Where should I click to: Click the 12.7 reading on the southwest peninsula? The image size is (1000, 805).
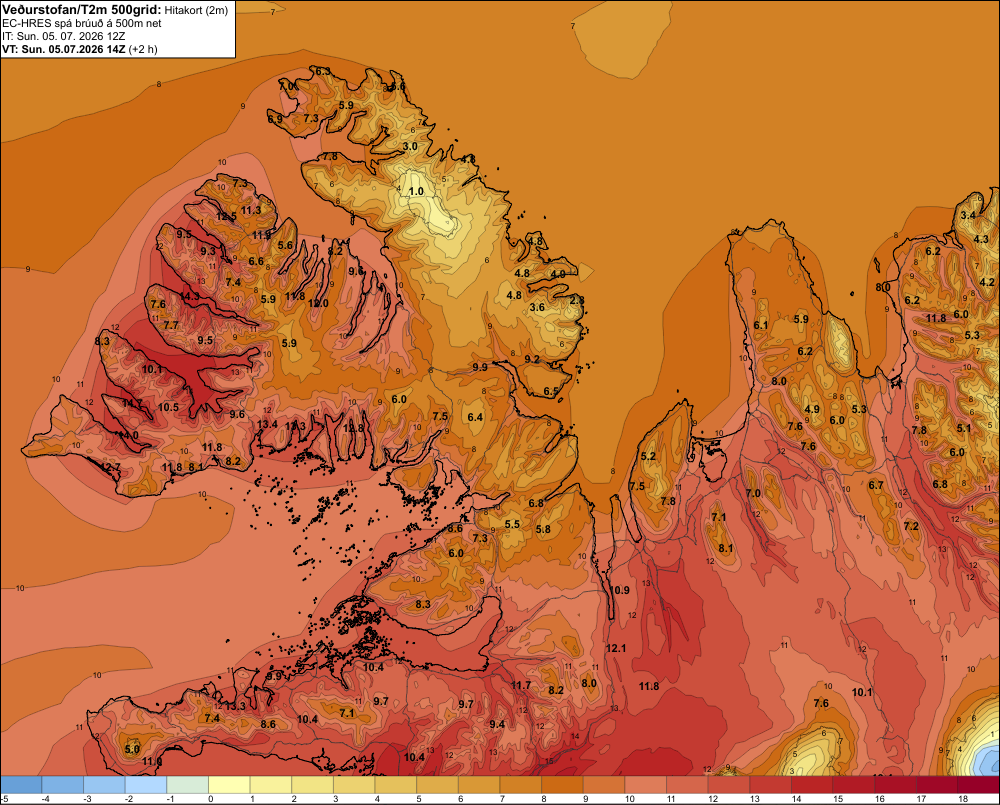click(x=110, y=468)
